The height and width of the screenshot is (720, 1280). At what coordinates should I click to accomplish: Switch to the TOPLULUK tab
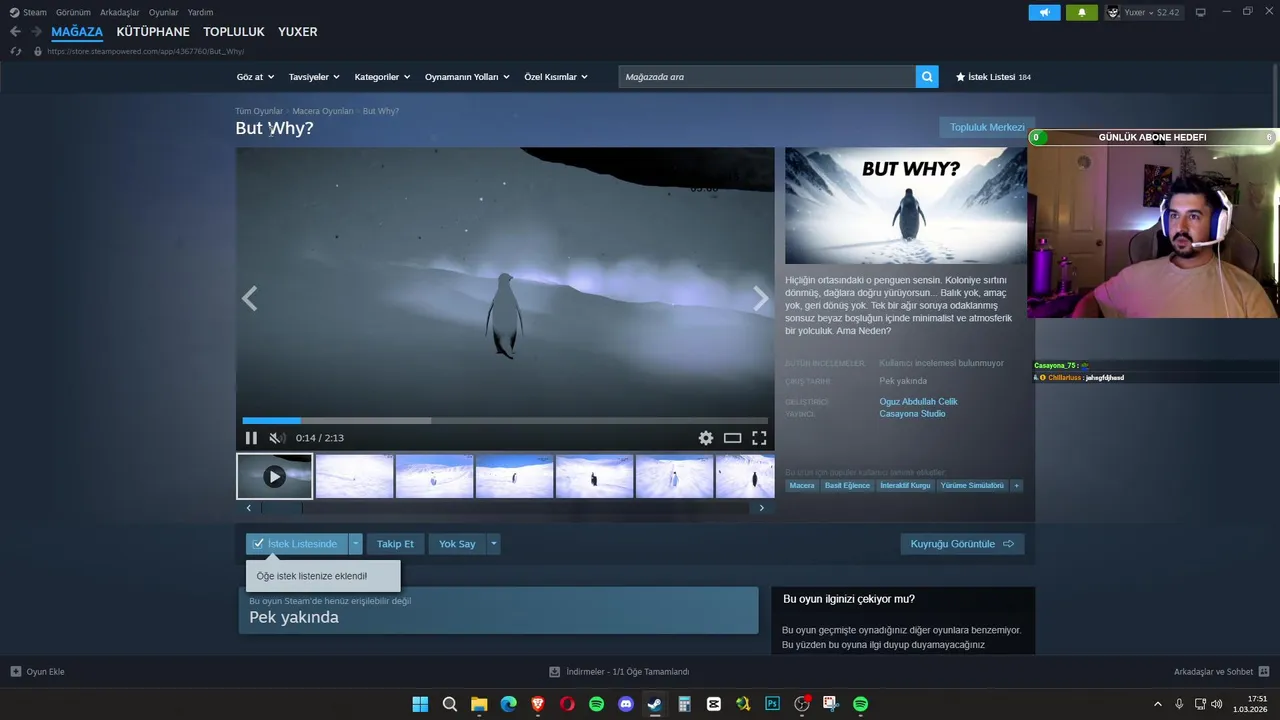234,32
